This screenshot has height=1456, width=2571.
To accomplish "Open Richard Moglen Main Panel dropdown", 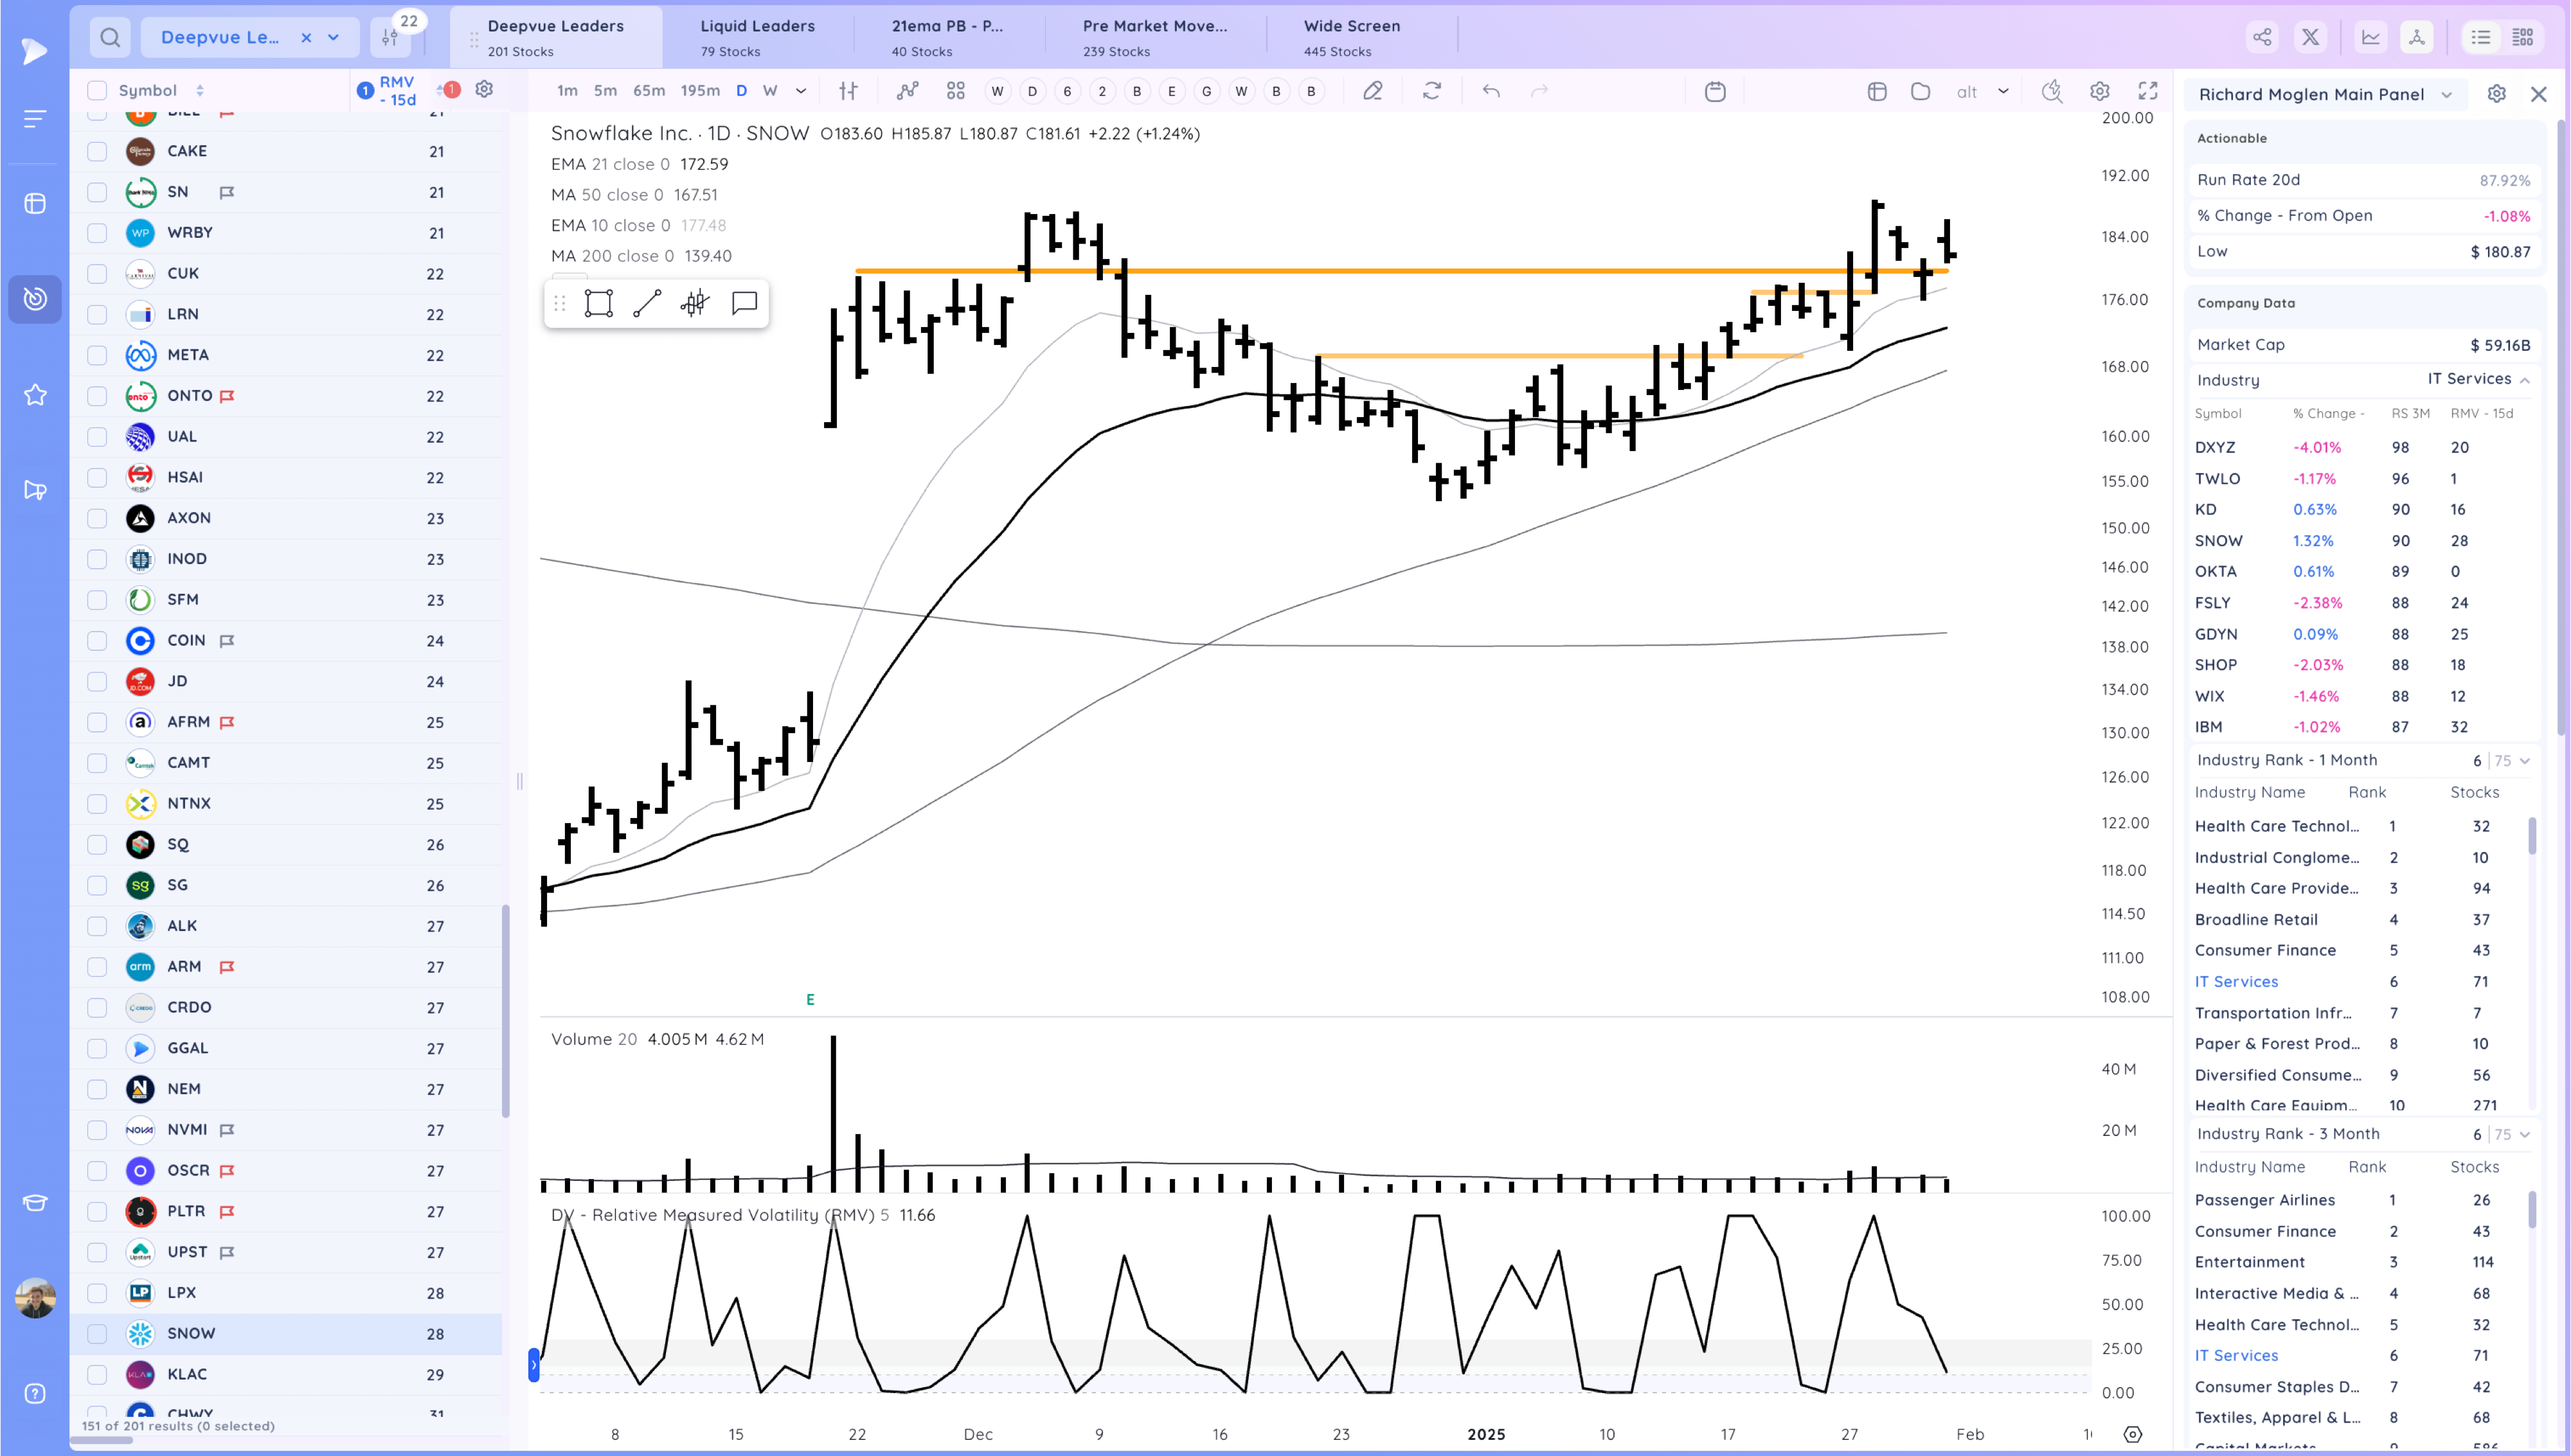I will (x=2447, y=94).
